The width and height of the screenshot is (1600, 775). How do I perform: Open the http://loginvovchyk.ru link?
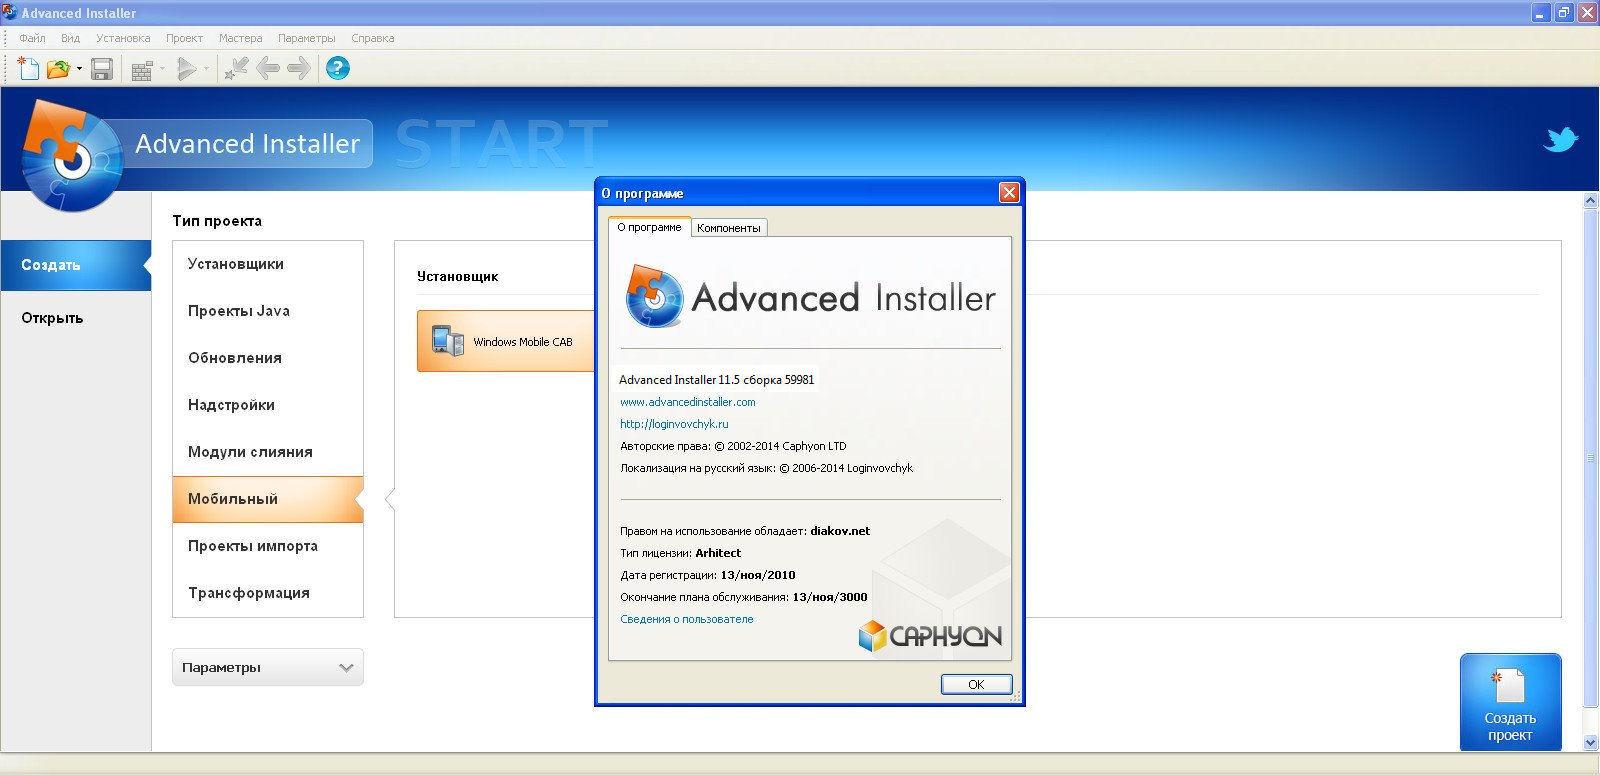(673, 424)
